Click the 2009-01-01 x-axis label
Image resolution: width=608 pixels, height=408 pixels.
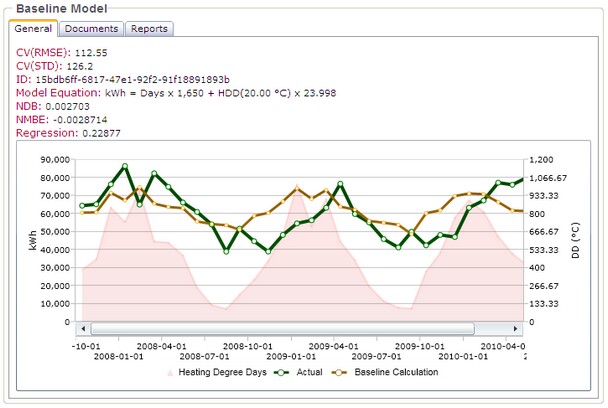coord(291,356)
